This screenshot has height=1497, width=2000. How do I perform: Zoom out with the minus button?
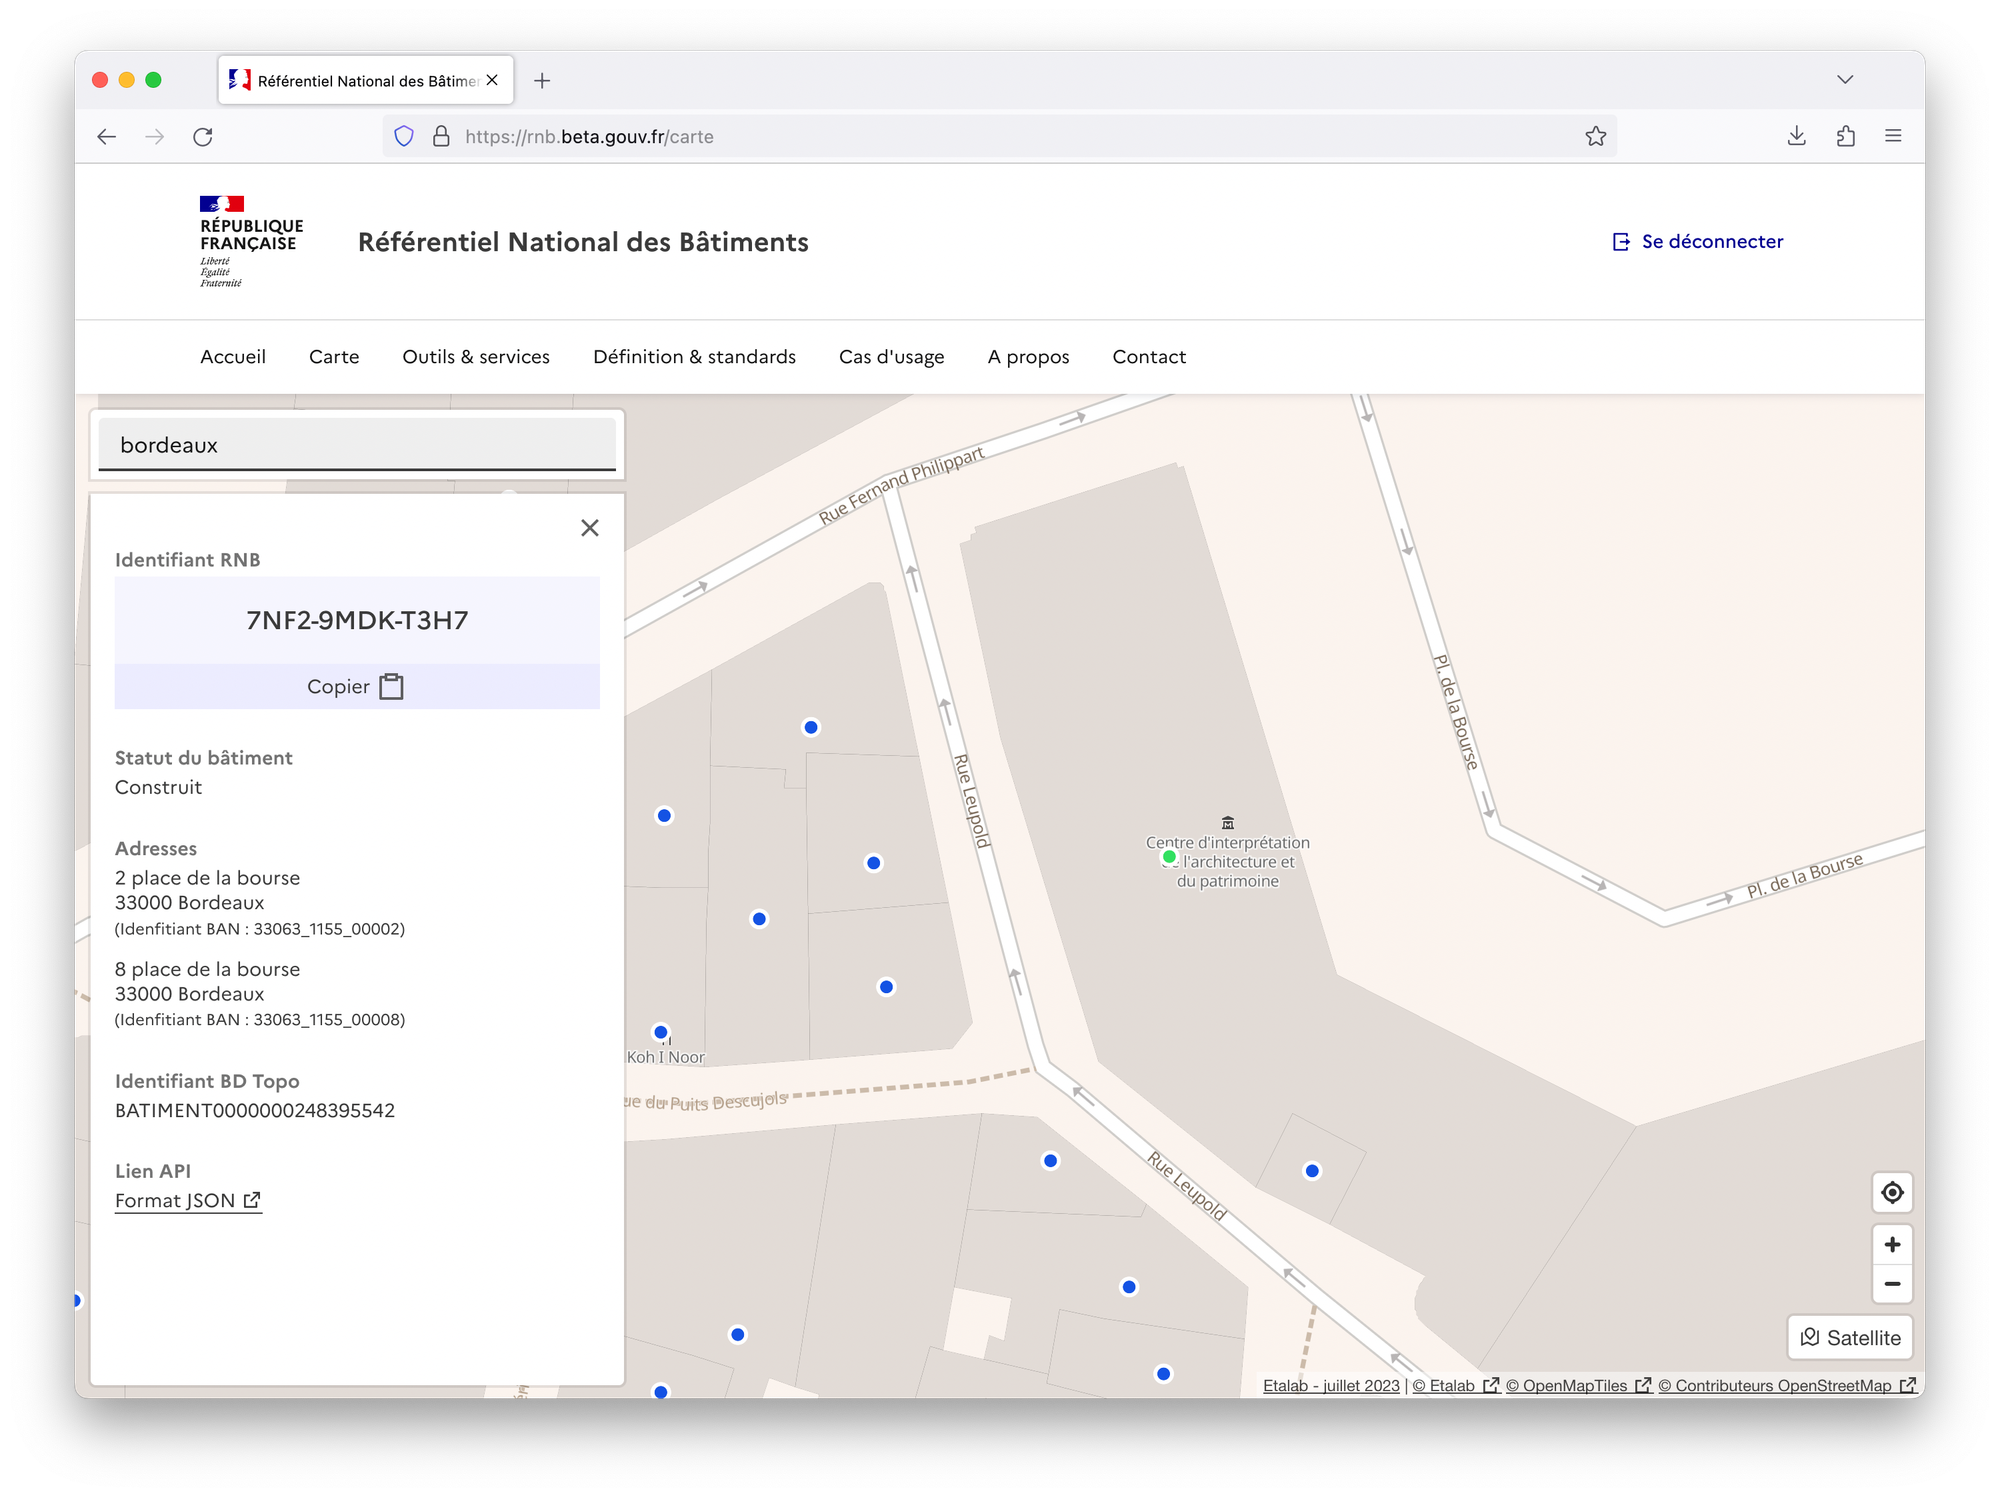pos(1891,1284)
